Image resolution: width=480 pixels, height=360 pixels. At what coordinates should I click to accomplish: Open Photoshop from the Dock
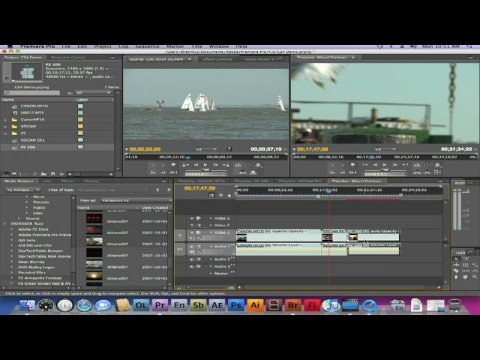coord(236,305)
